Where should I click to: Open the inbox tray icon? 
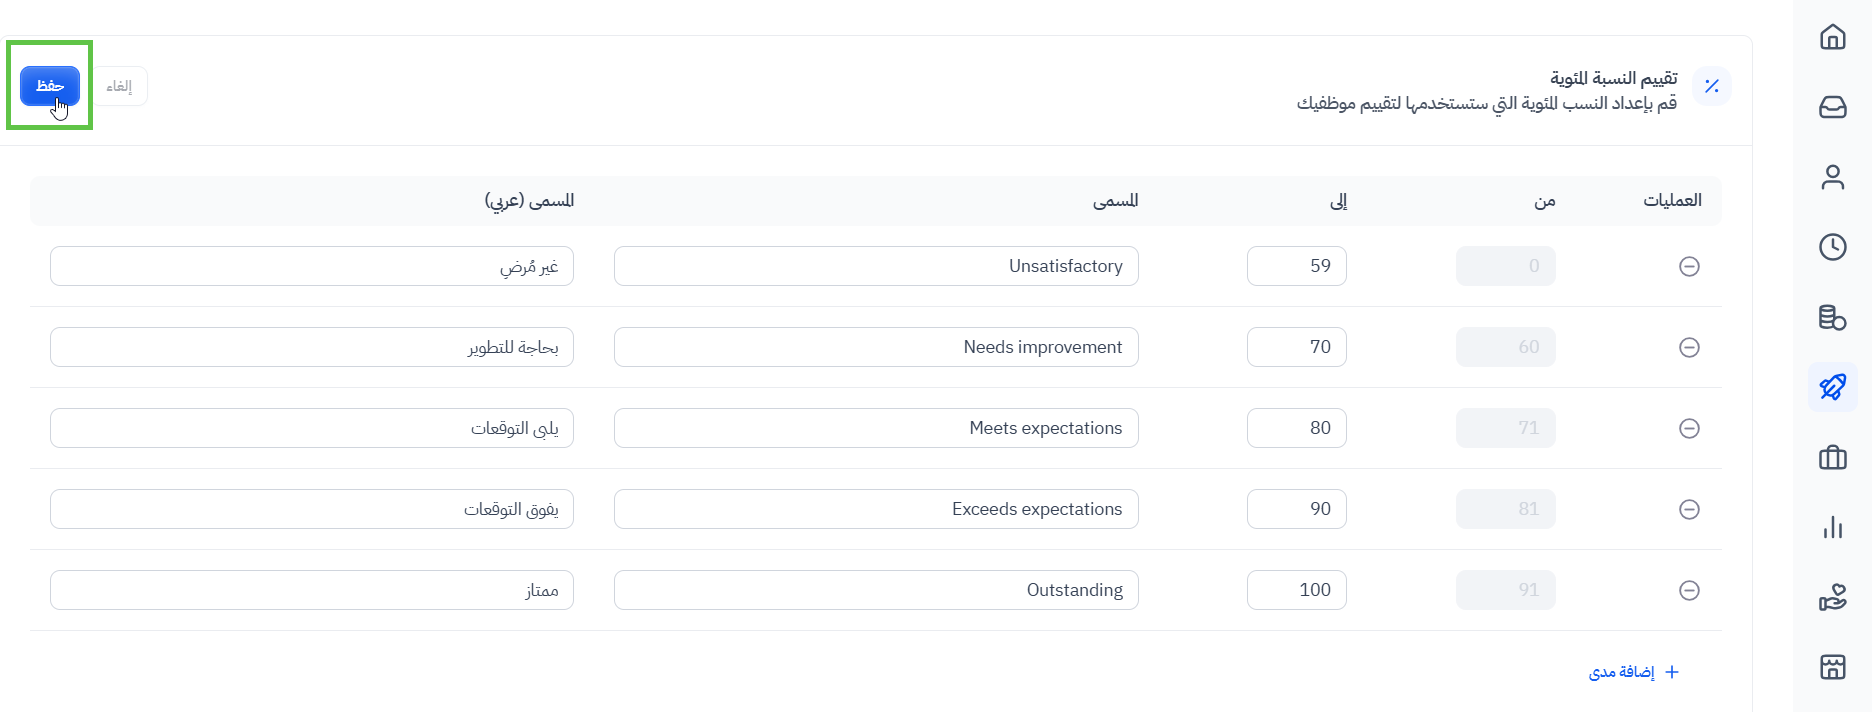pyautogui.click(x=1832, y=107)
